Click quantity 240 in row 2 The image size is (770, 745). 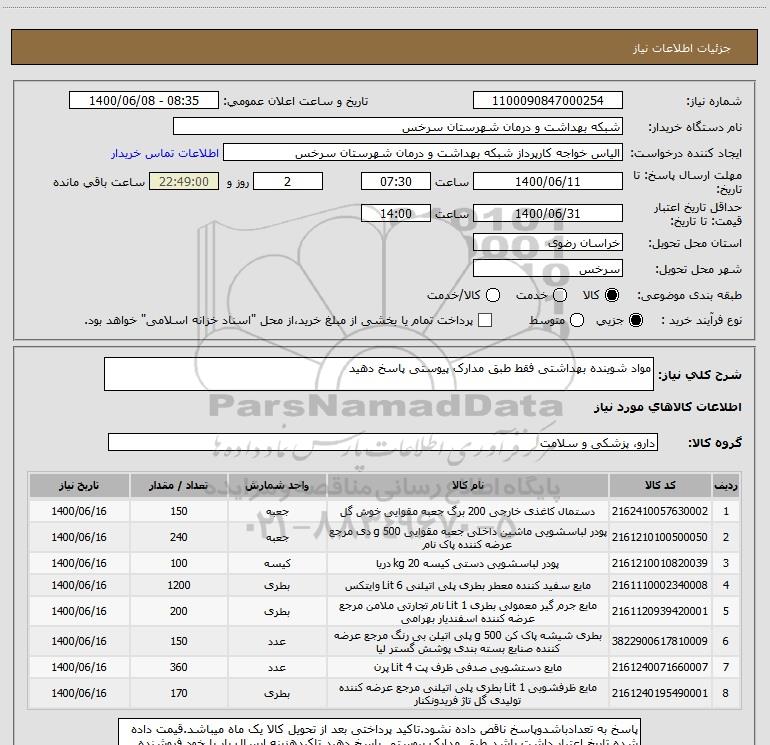point(179,537)
